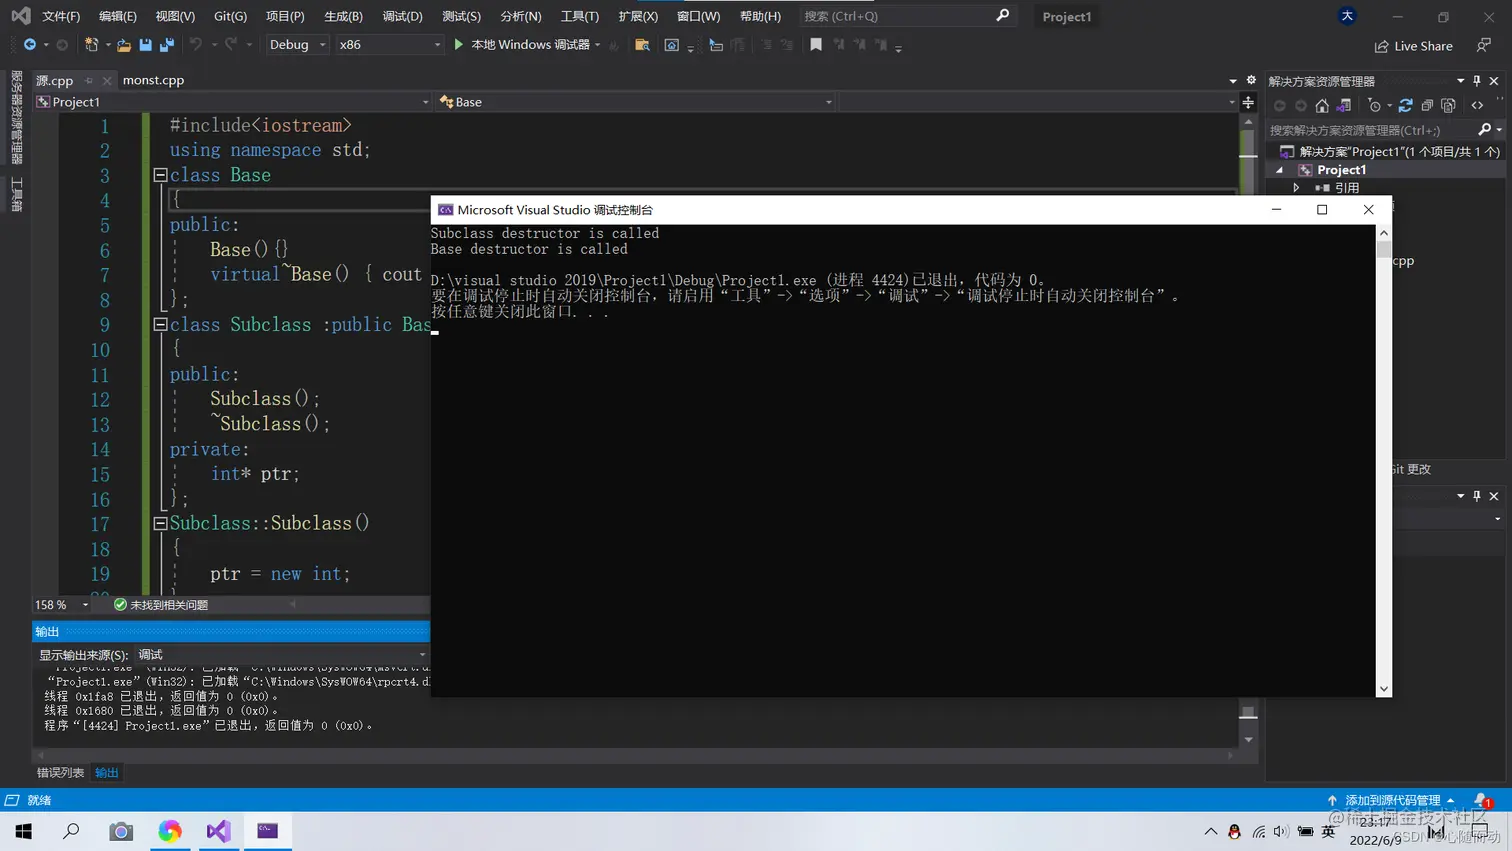Click the Visual Studio taskbar icon
This screenshot has width=1512, height=851.
pyautogui.click(x=218, y=831)
